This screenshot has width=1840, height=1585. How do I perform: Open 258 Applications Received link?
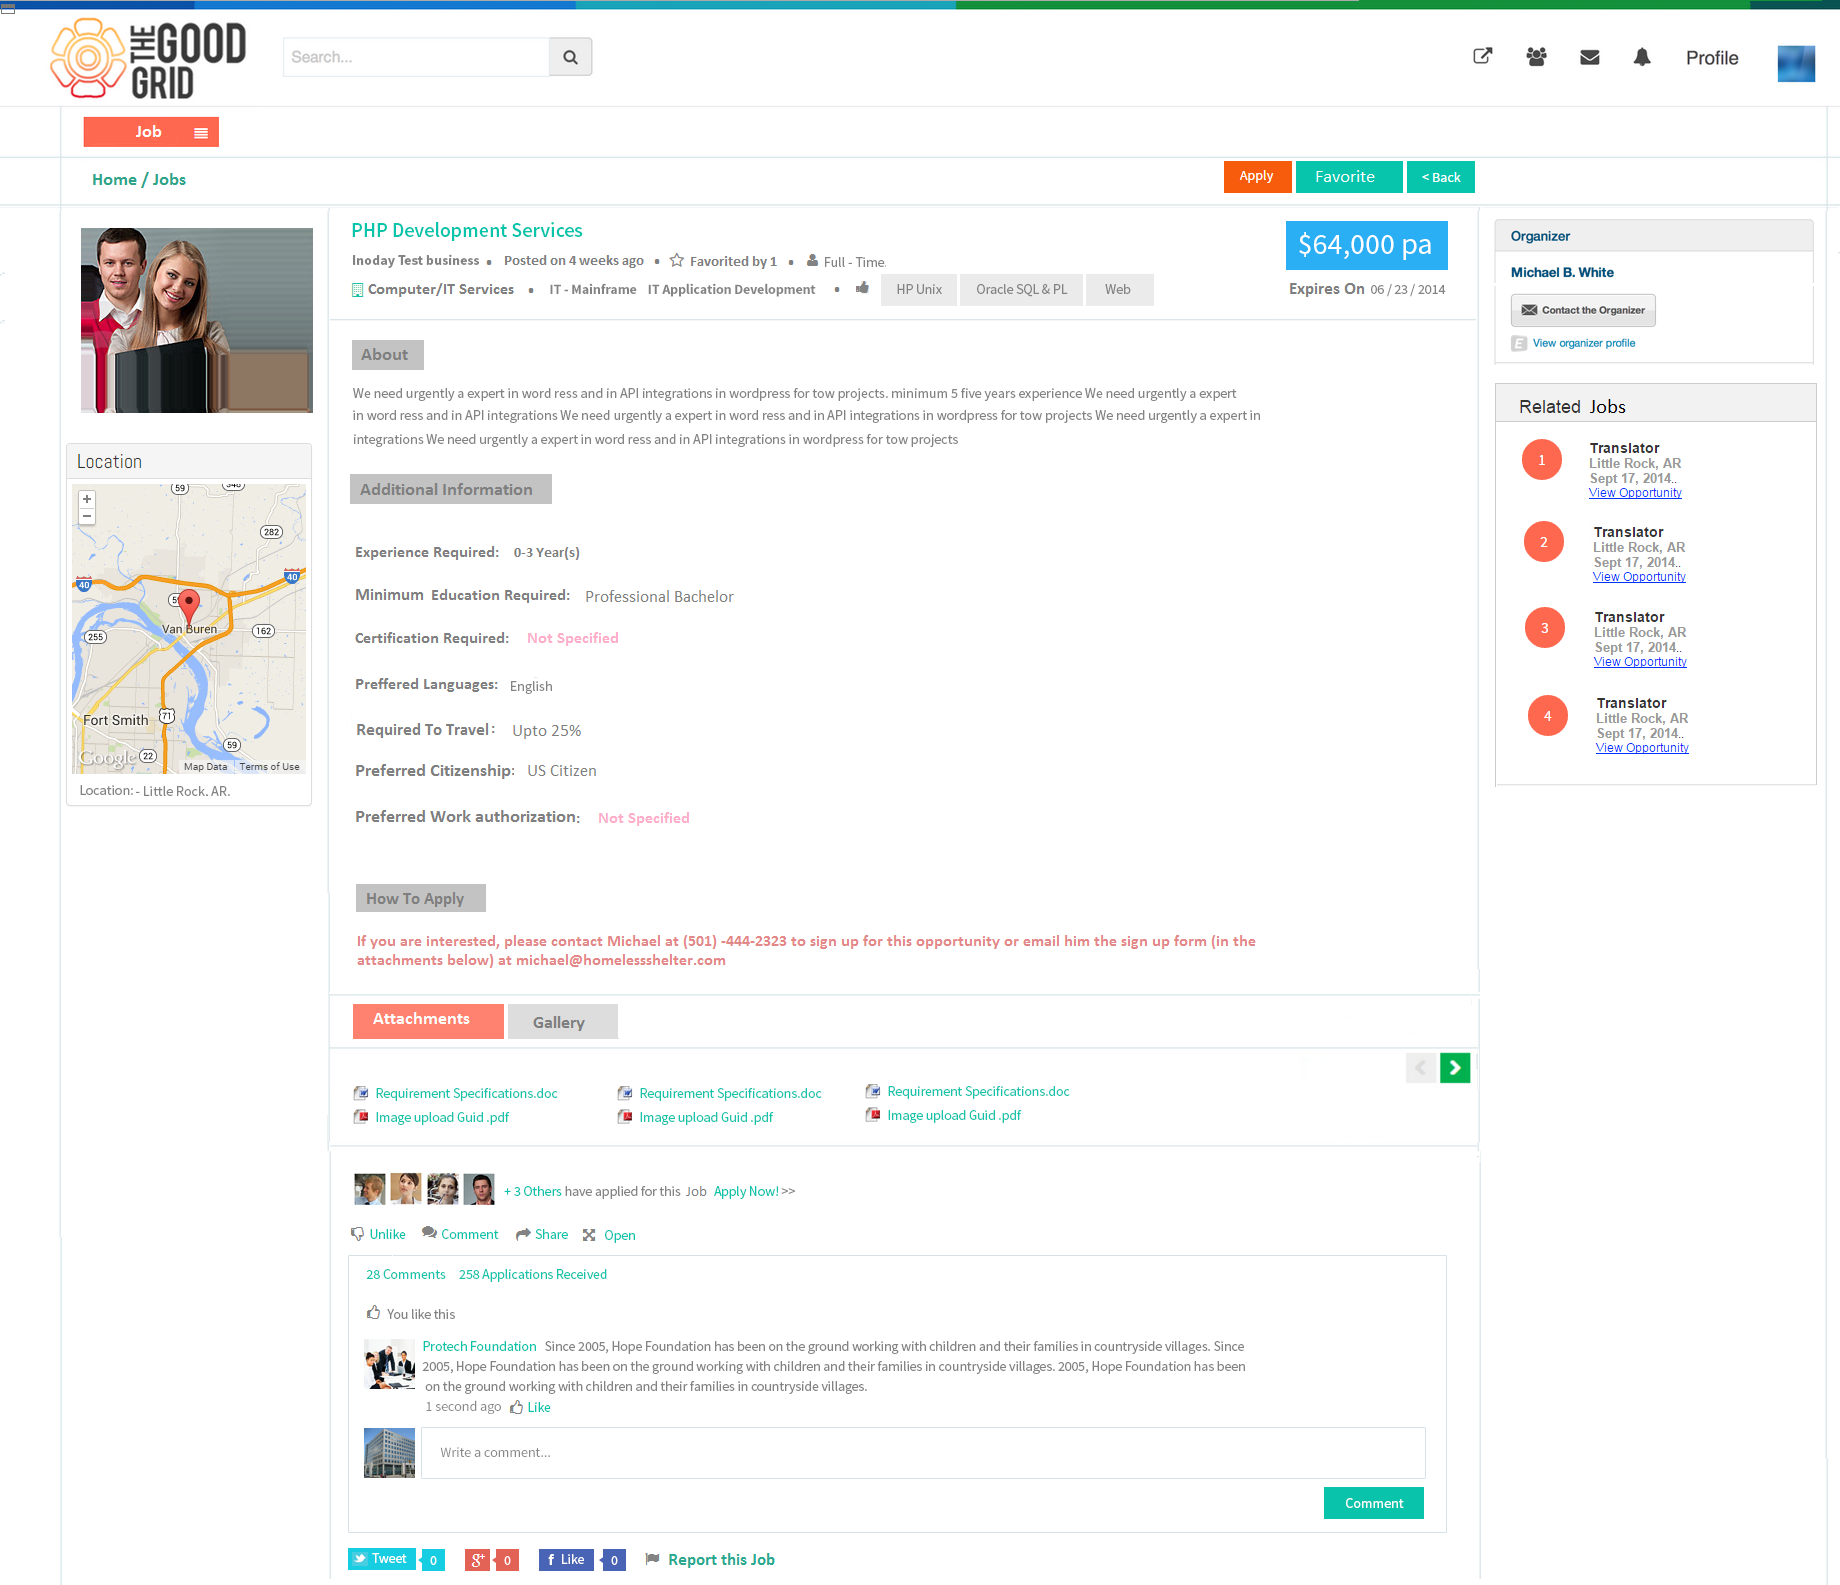click(533, 1275)
